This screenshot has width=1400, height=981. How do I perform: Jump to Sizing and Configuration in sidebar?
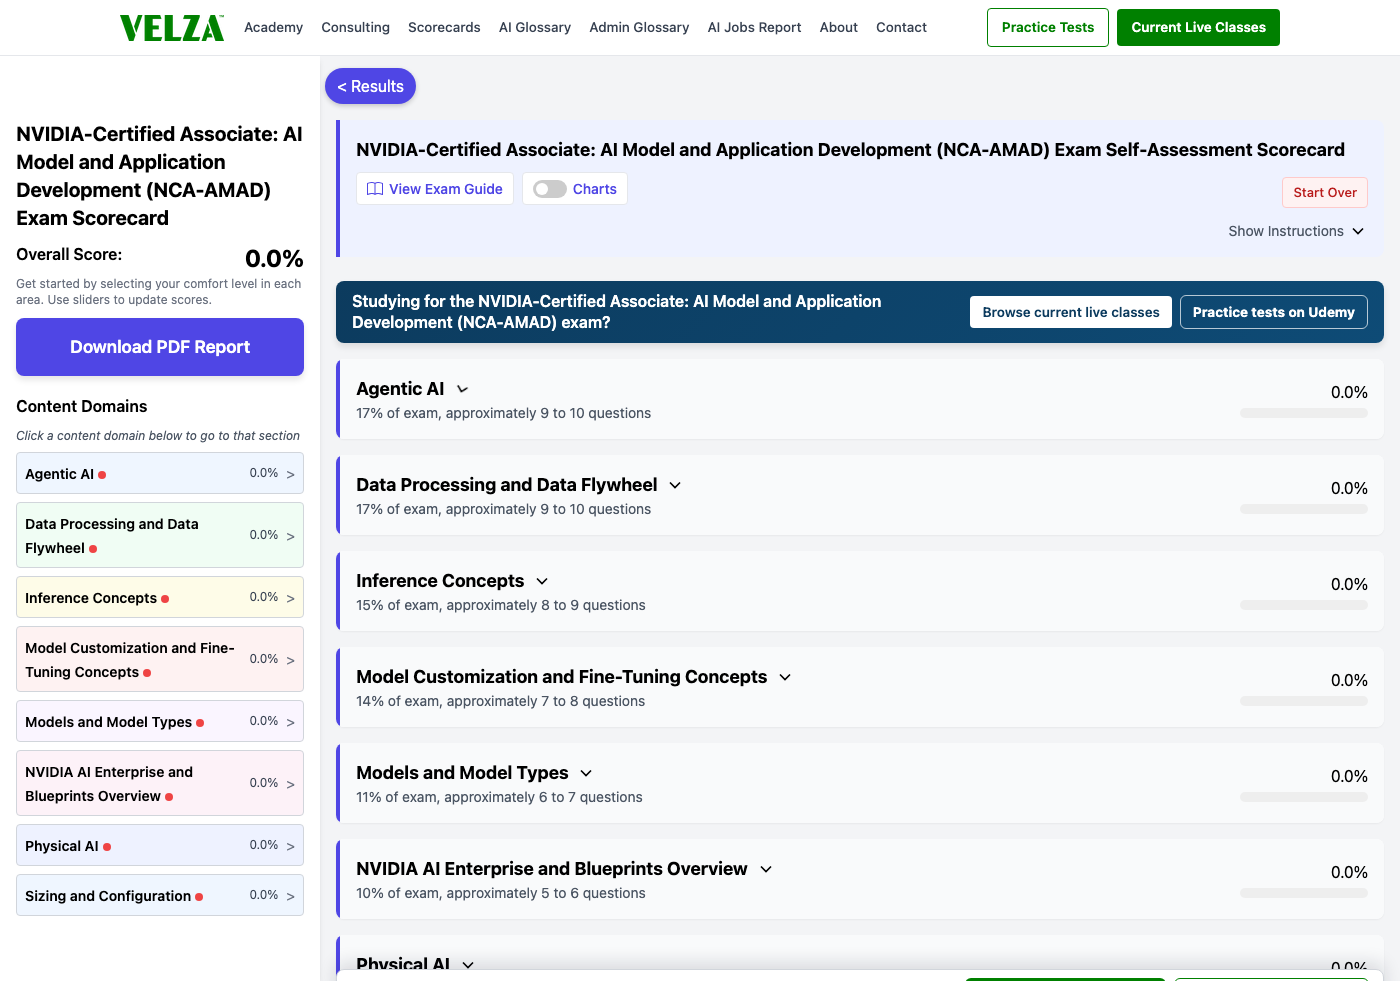point(160,895)
